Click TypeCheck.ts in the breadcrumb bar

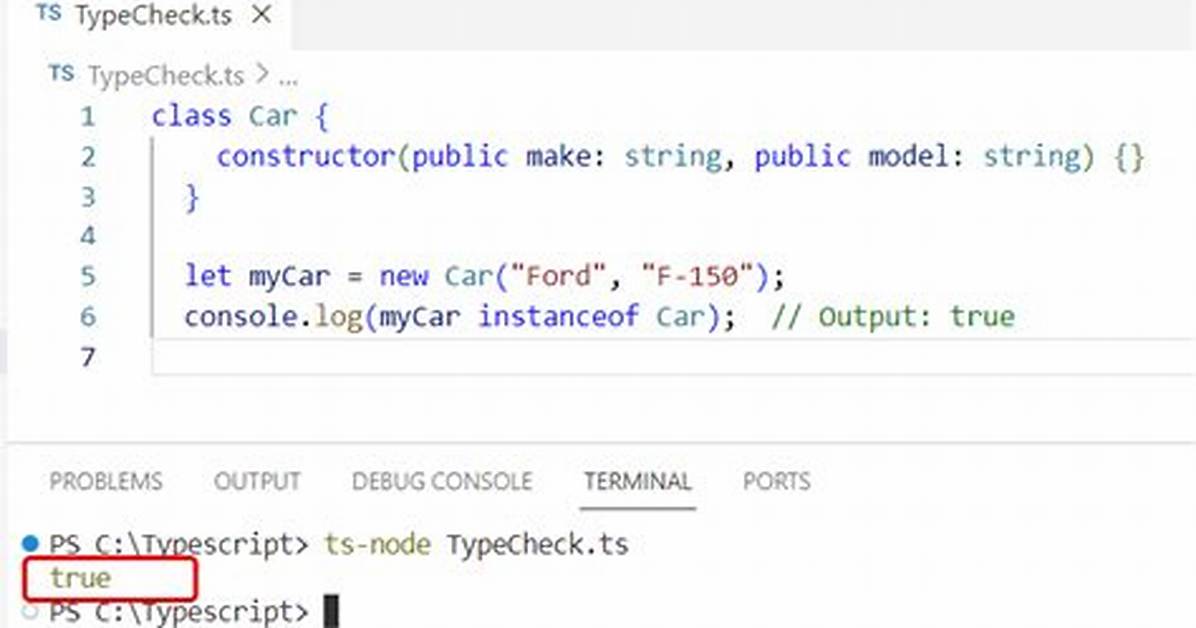point(166,76)
